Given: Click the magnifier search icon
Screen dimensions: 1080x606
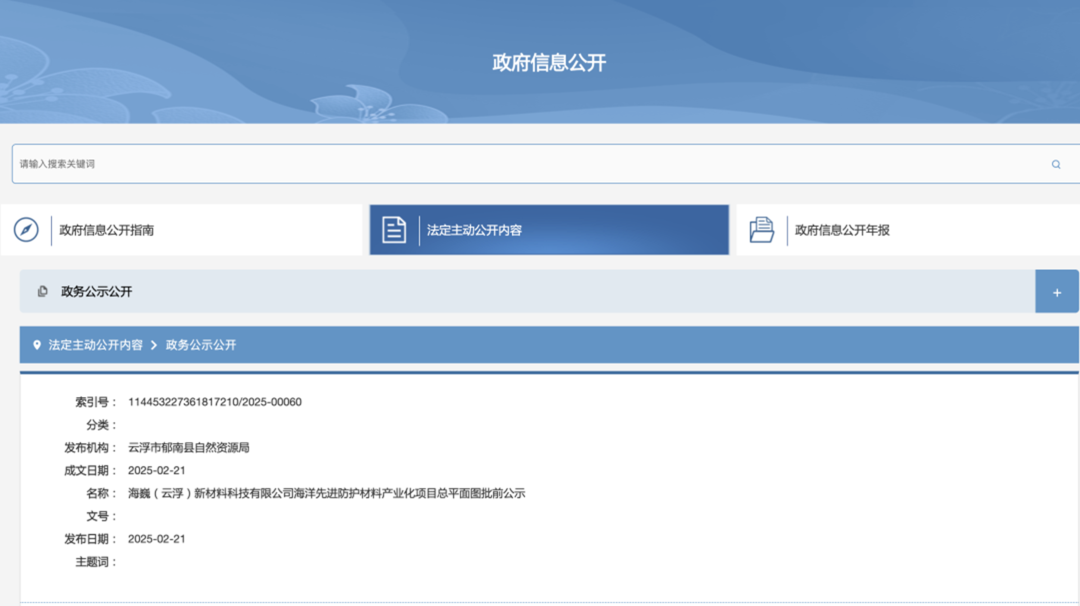Looking at the screenshot, I should [1055, 165].
